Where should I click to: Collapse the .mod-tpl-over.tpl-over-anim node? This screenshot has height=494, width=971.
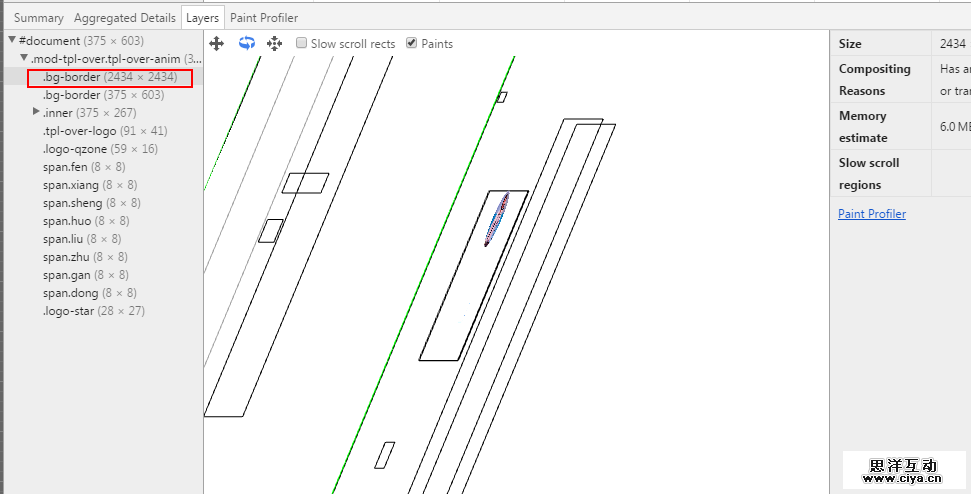(x=24, y=59)
